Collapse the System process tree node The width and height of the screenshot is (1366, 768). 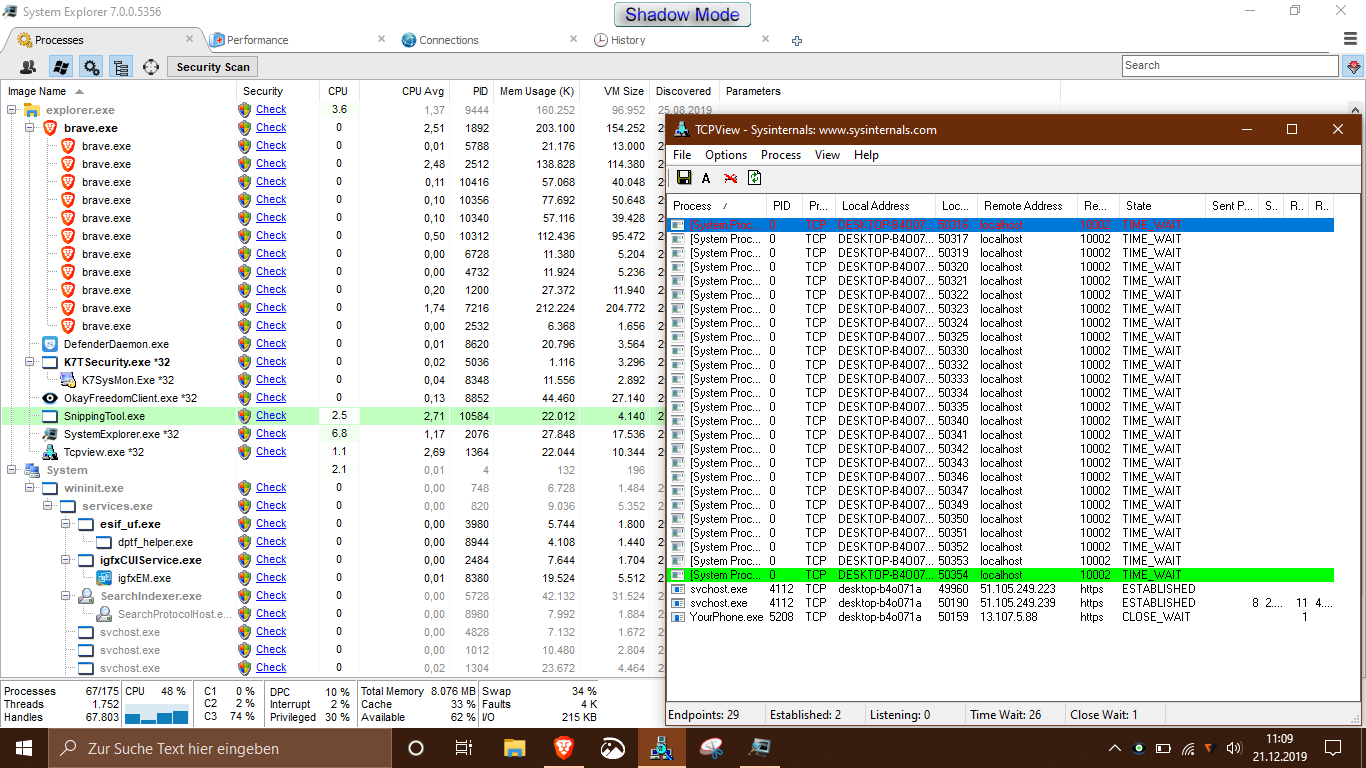[x=13, y=470]
